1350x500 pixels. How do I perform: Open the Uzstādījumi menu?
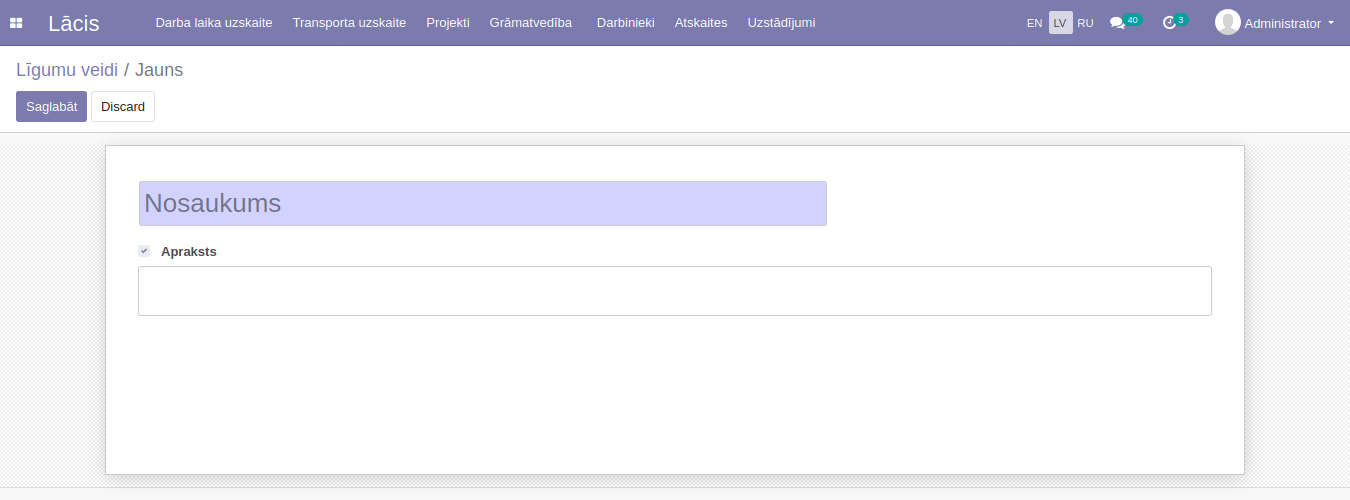[x=781, y=23]
